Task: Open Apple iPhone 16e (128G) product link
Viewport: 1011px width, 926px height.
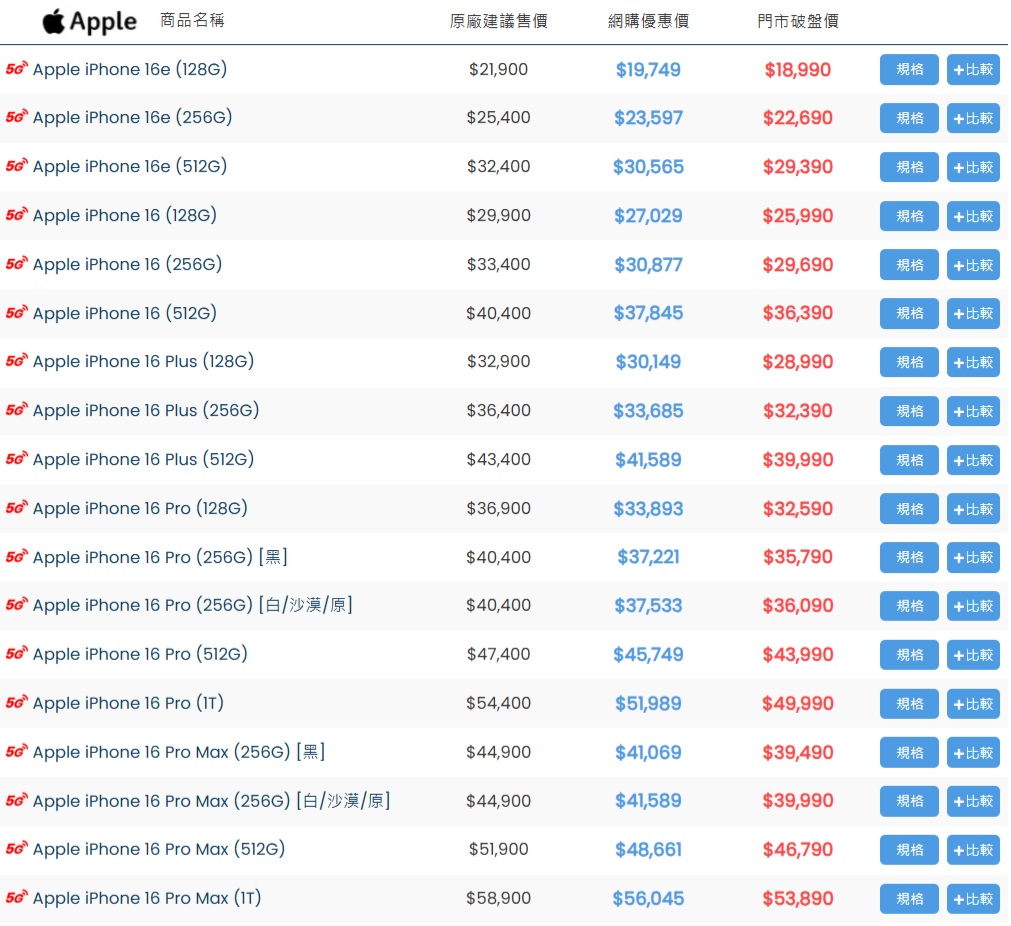Action: pos(130,69)
